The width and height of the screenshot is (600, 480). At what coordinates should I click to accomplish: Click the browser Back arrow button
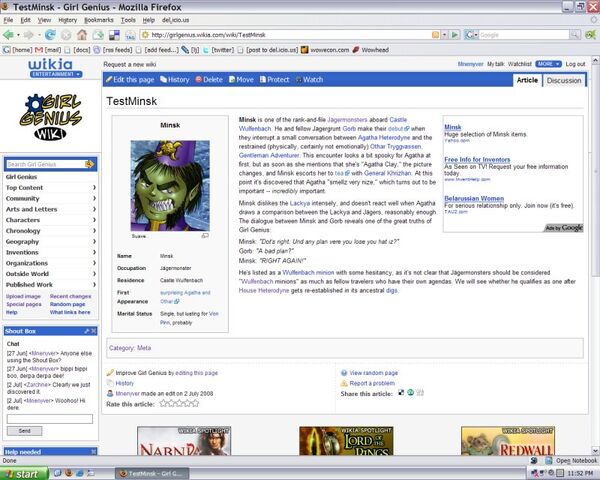8,35
